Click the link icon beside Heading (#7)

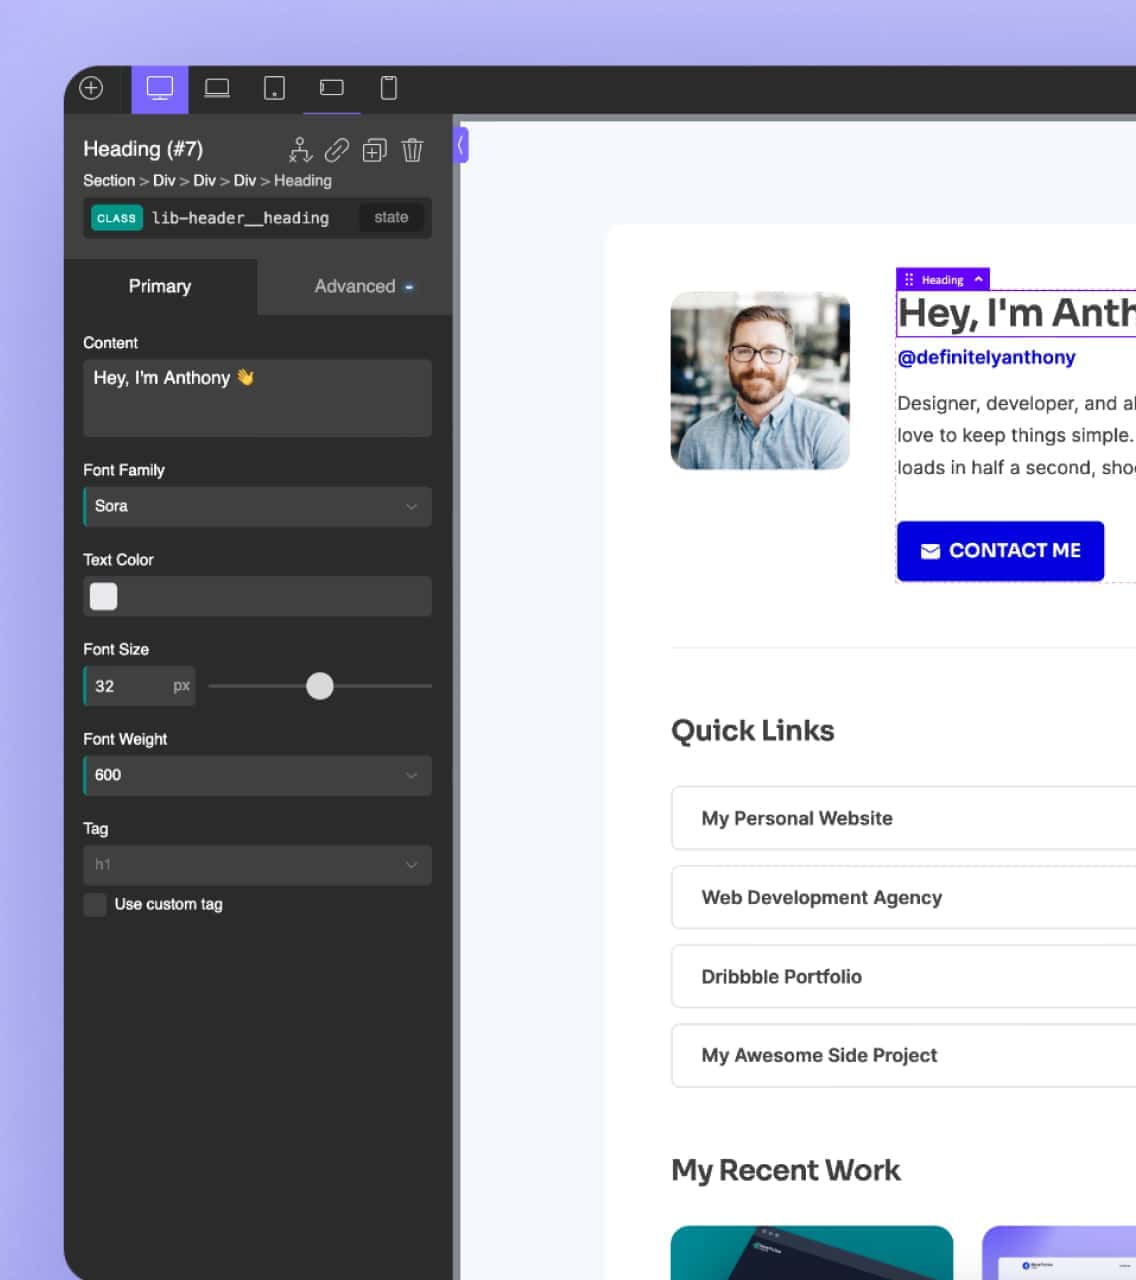tap(337, 150)
